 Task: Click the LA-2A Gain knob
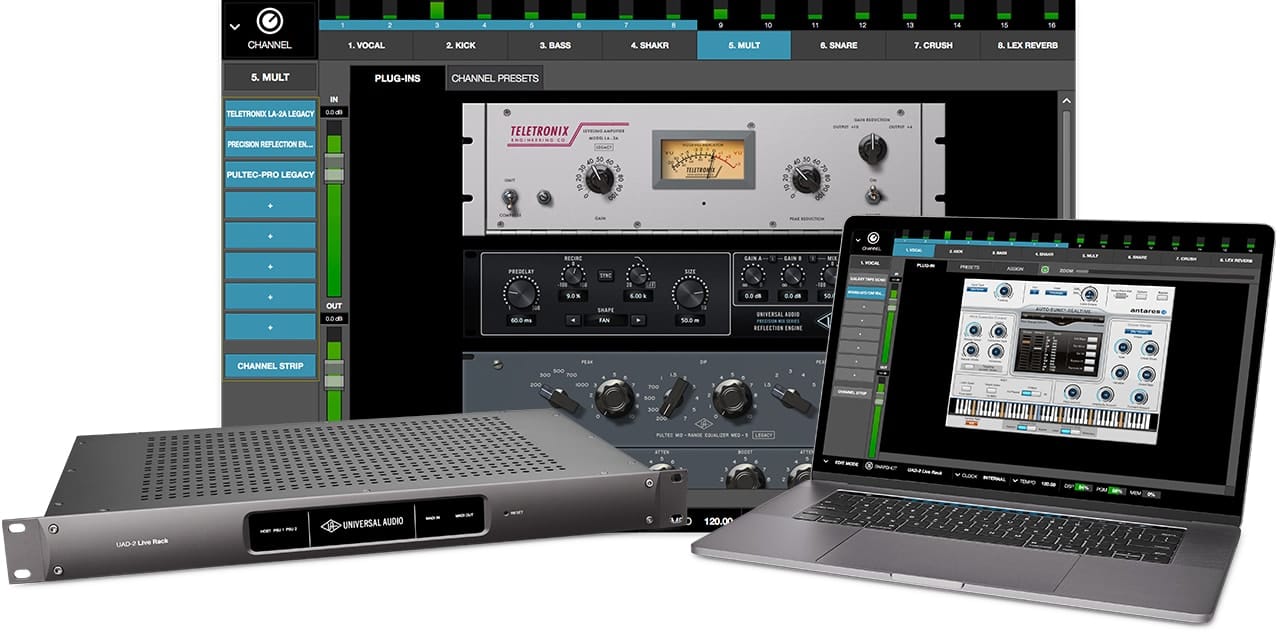(x=597, y=179)
